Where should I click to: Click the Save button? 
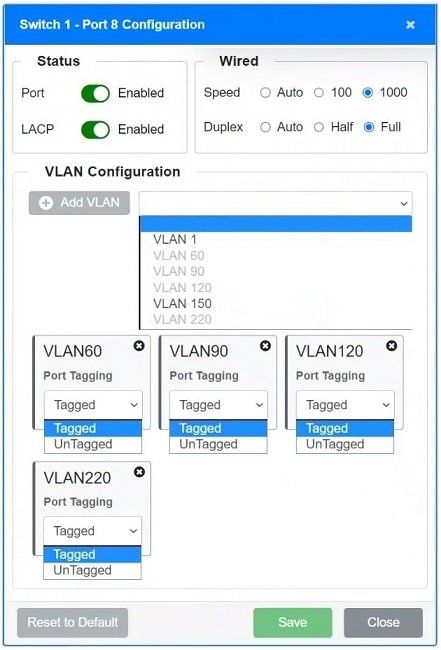(x=293, y=622)
